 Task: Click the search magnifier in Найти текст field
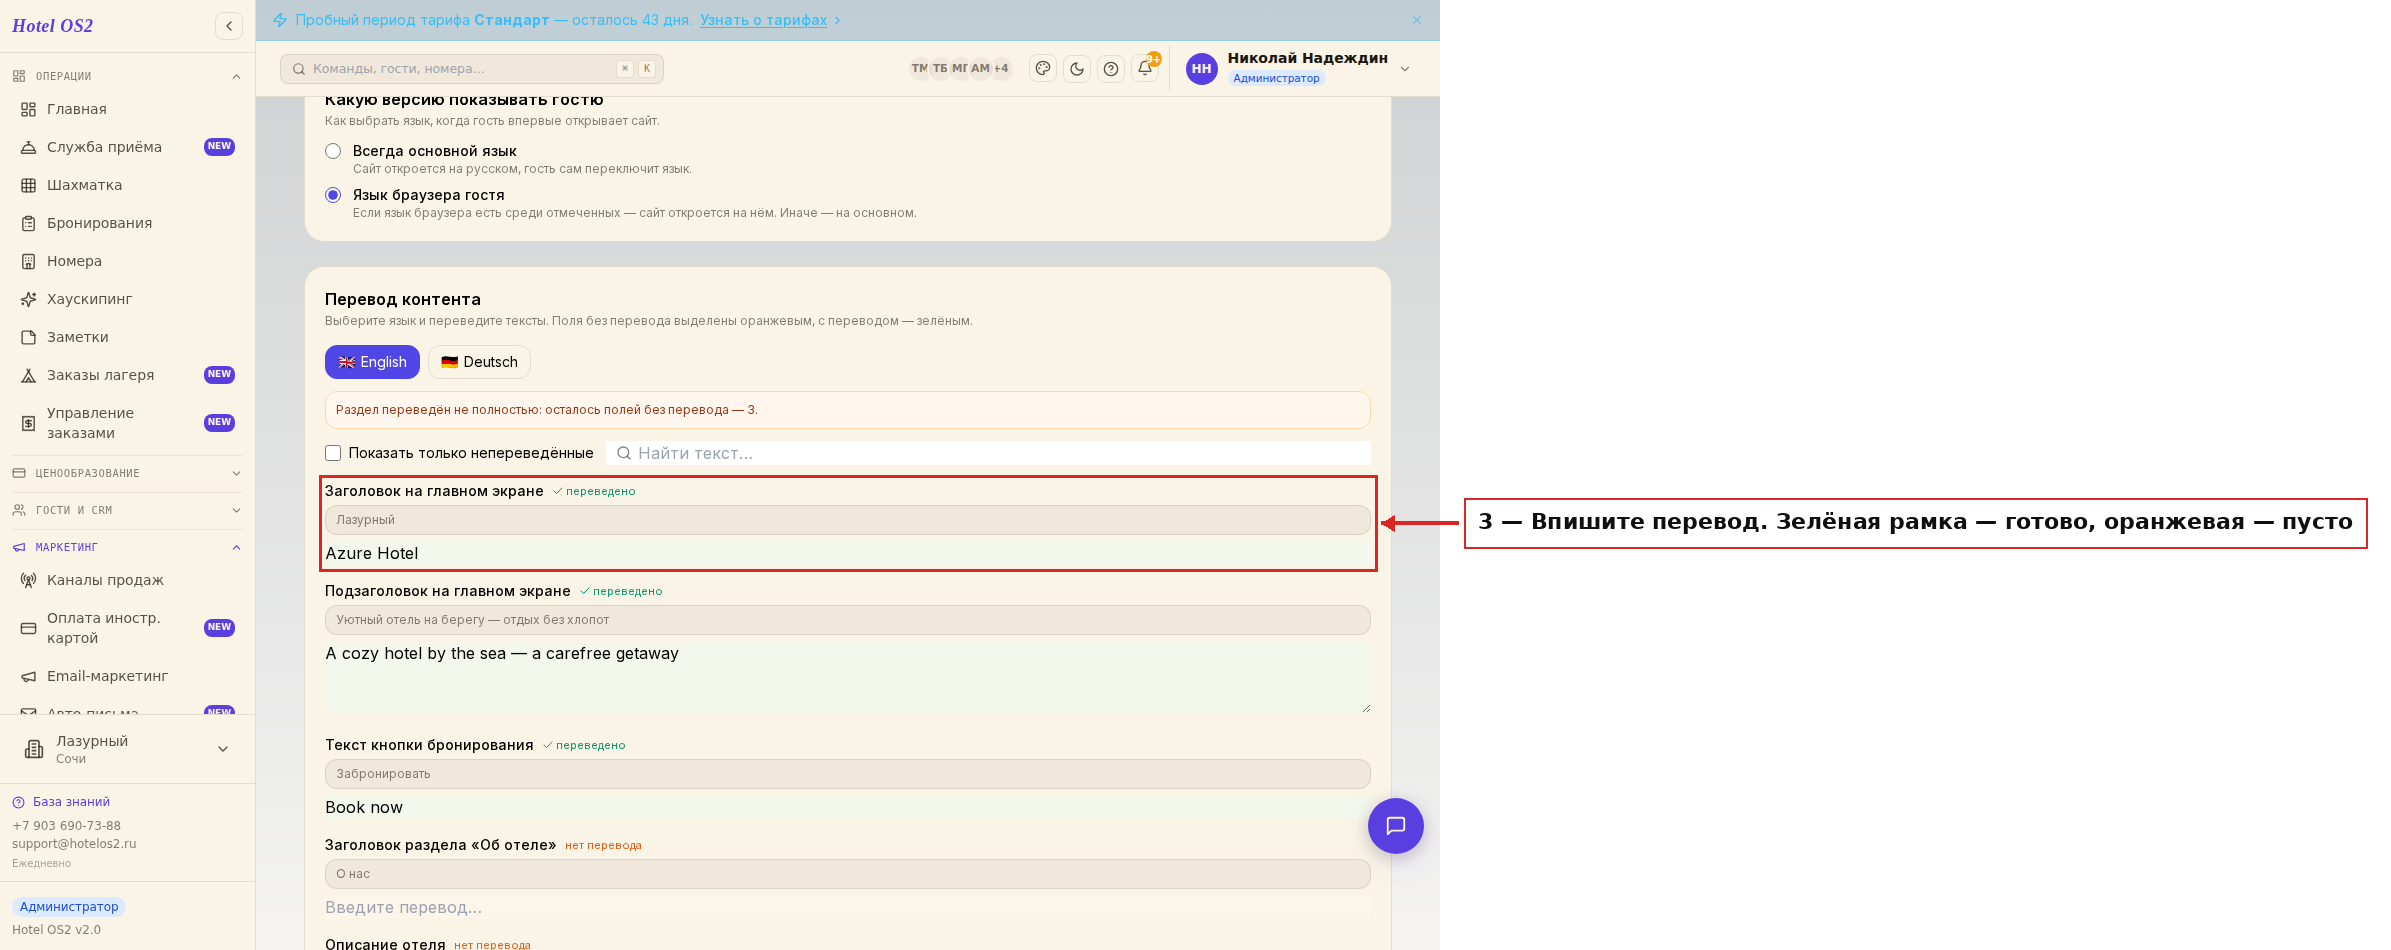pos(624,453)
